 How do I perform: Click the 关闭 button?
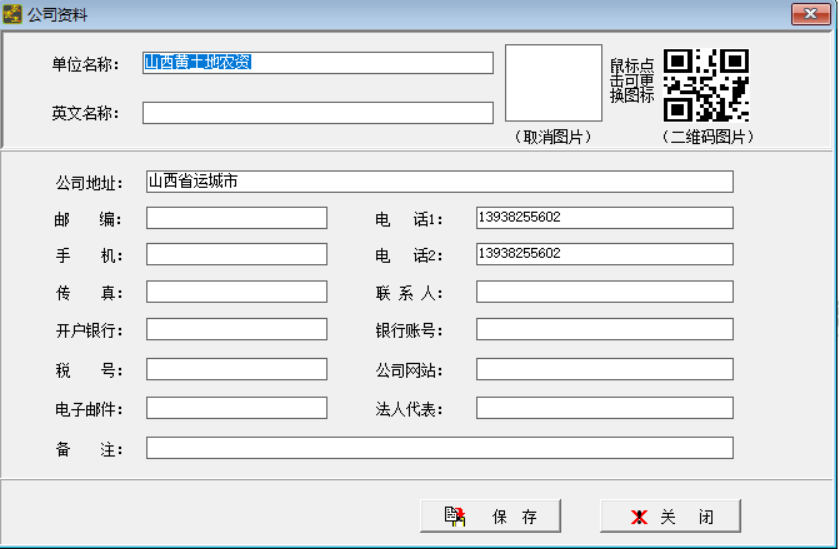click(x=670, y=516)
